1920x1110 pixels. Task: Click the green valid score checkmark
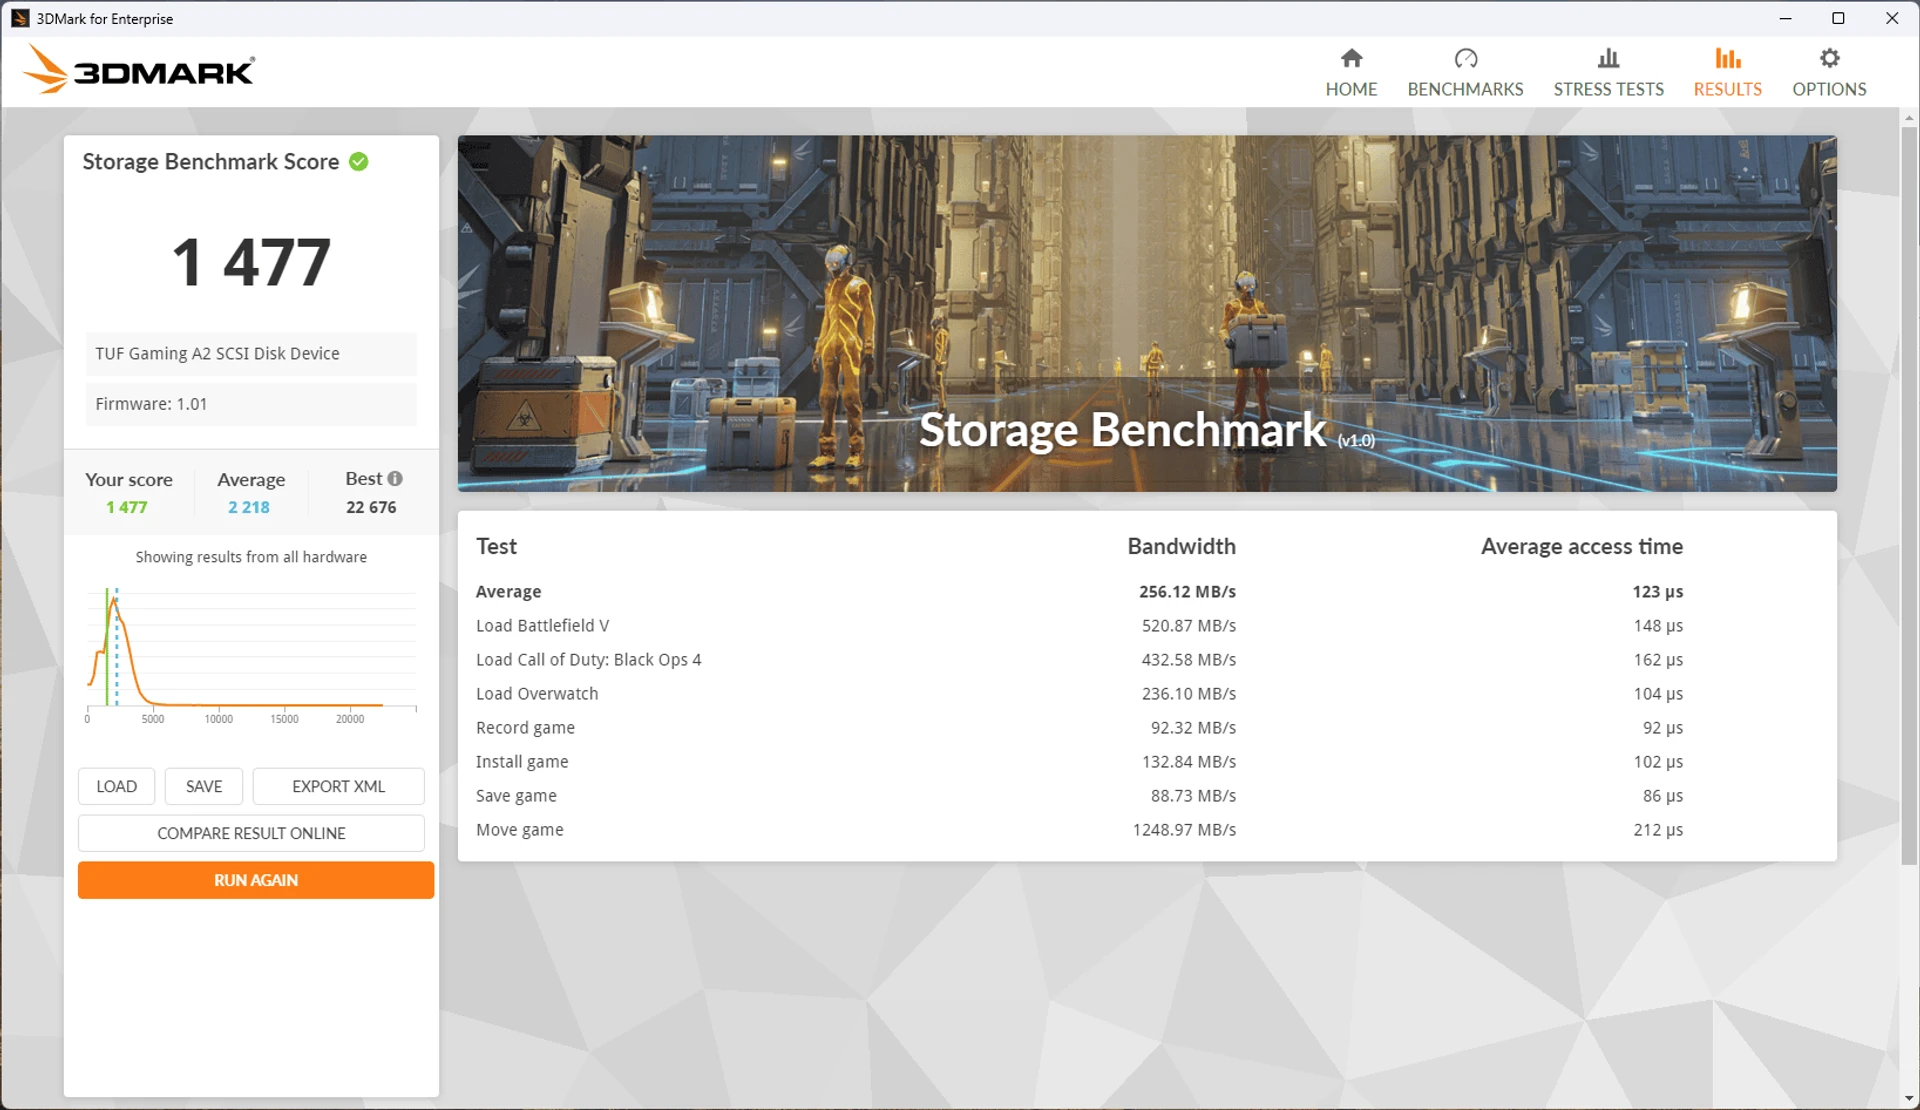click(358, 161)
